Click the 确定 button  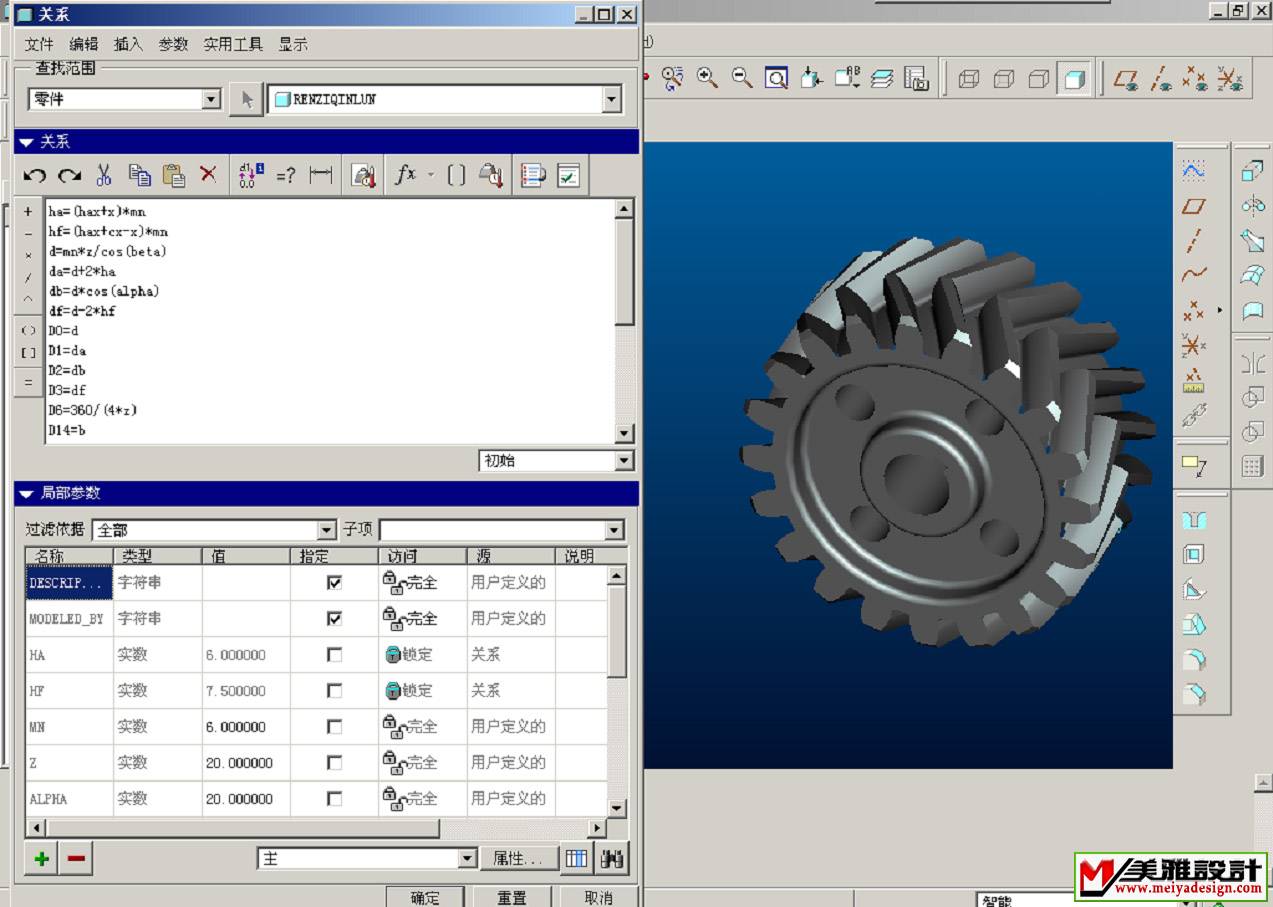425,897
